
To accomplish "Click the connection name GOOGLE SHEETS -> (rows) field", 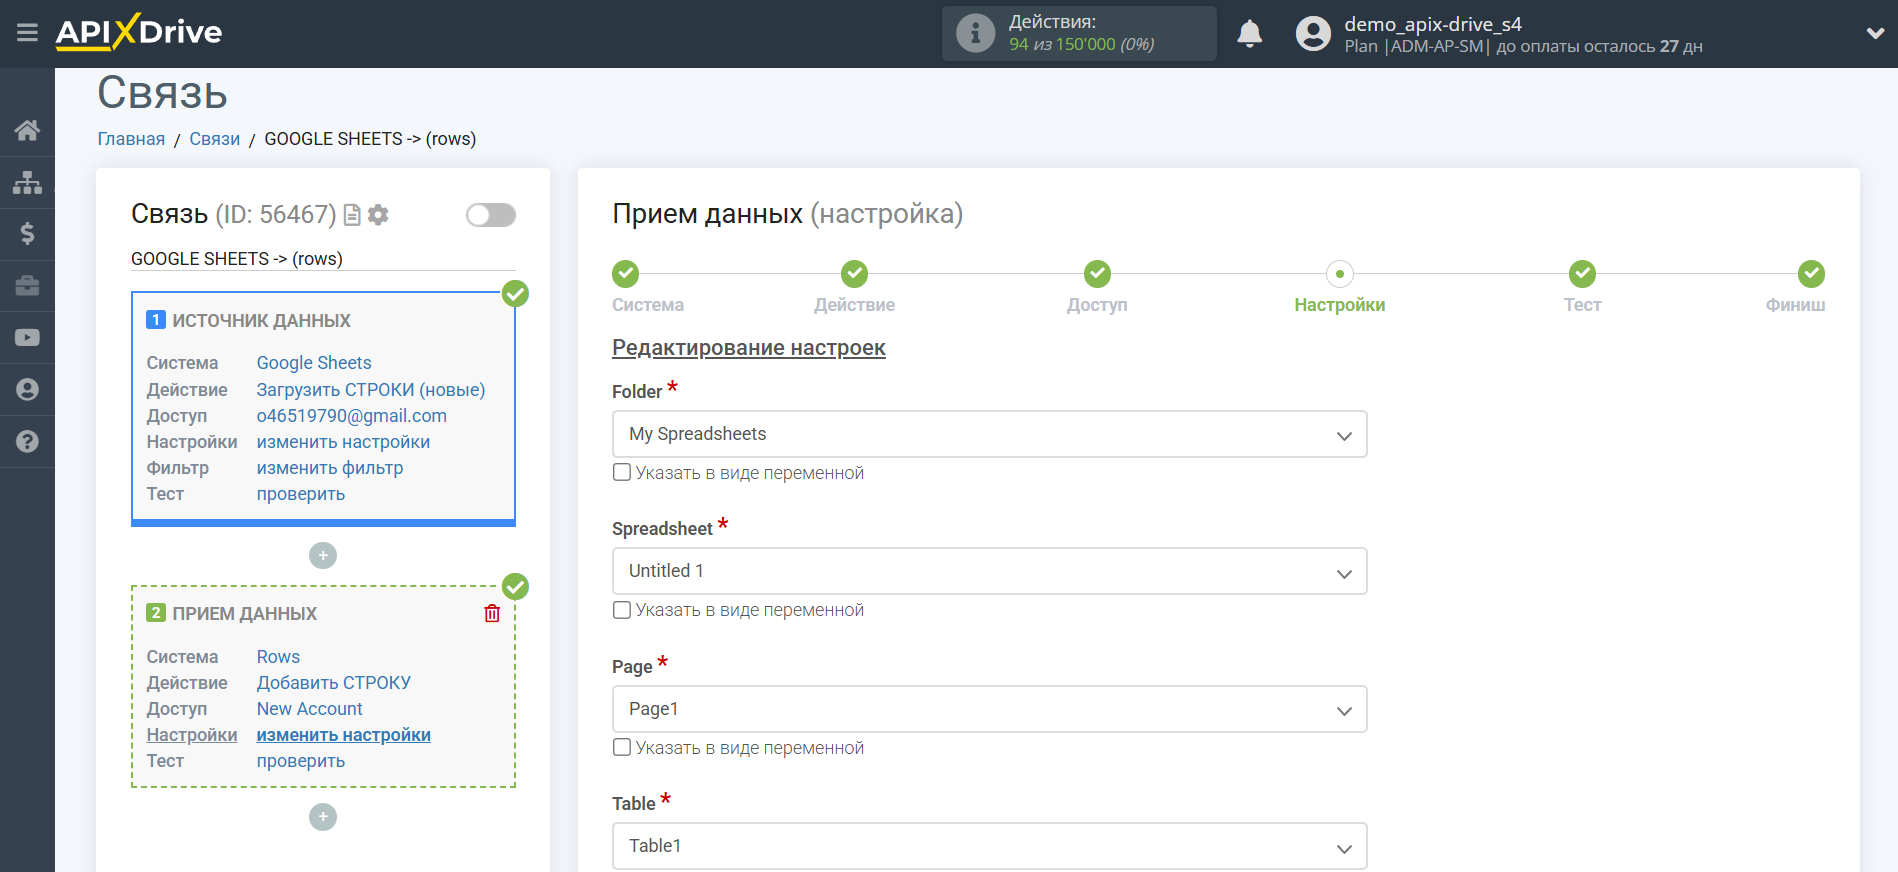I will tap(323, 259).
